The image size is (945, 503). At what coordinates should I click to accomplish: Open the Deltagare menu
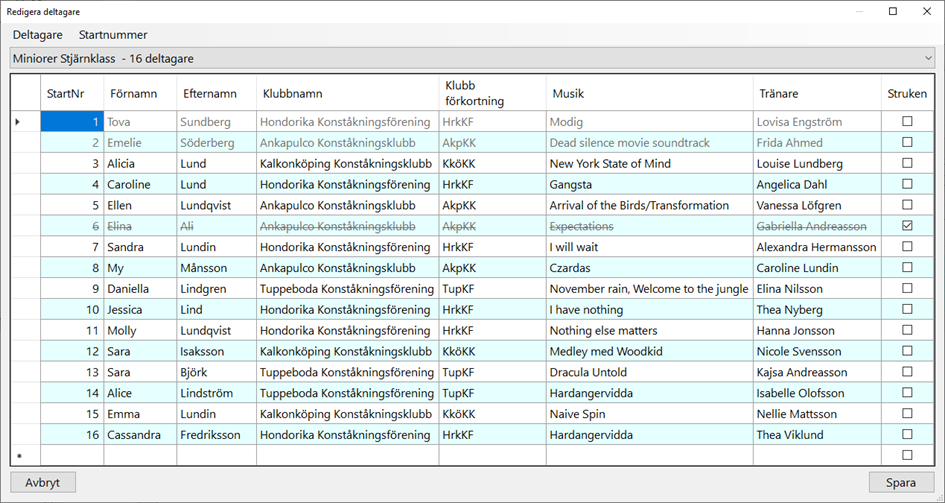37,35
